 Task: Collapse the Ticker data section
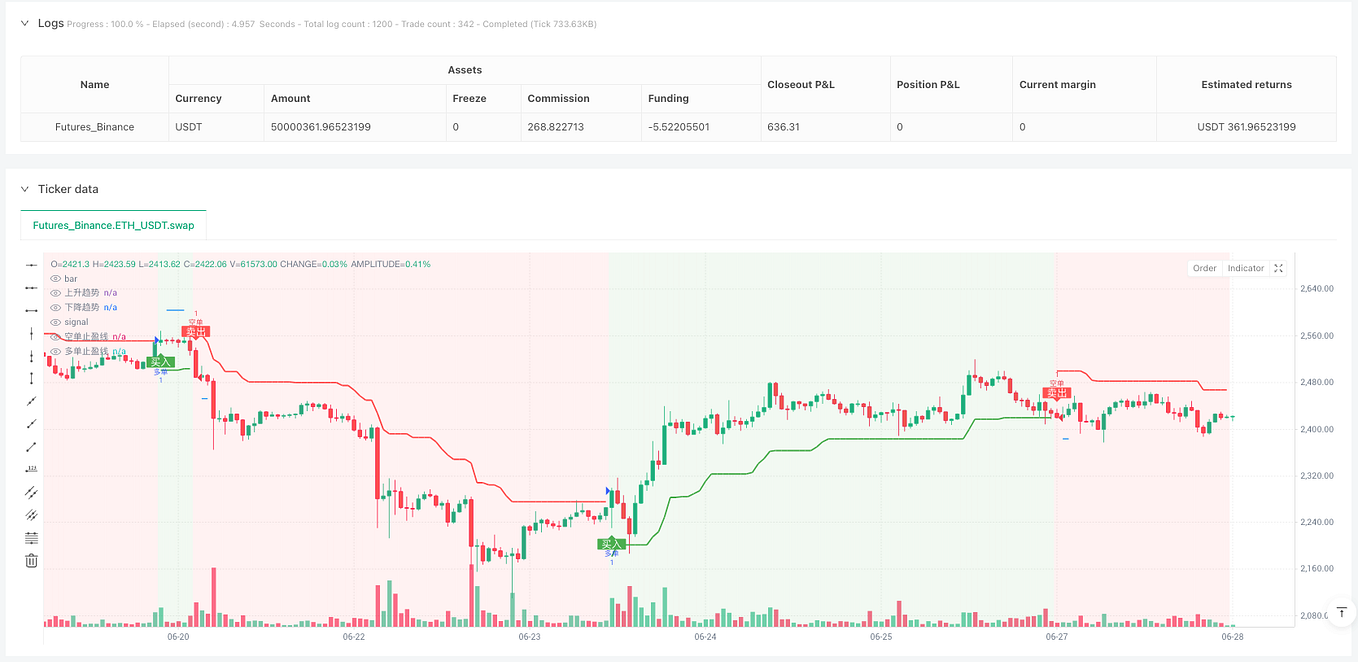(25, 189)
